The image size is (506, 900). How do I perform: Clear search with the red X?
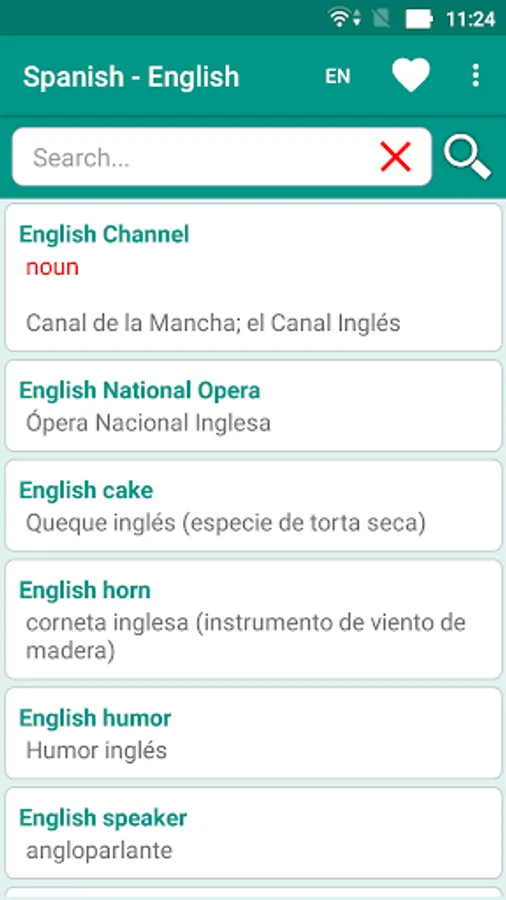click(x=395, y=157)
